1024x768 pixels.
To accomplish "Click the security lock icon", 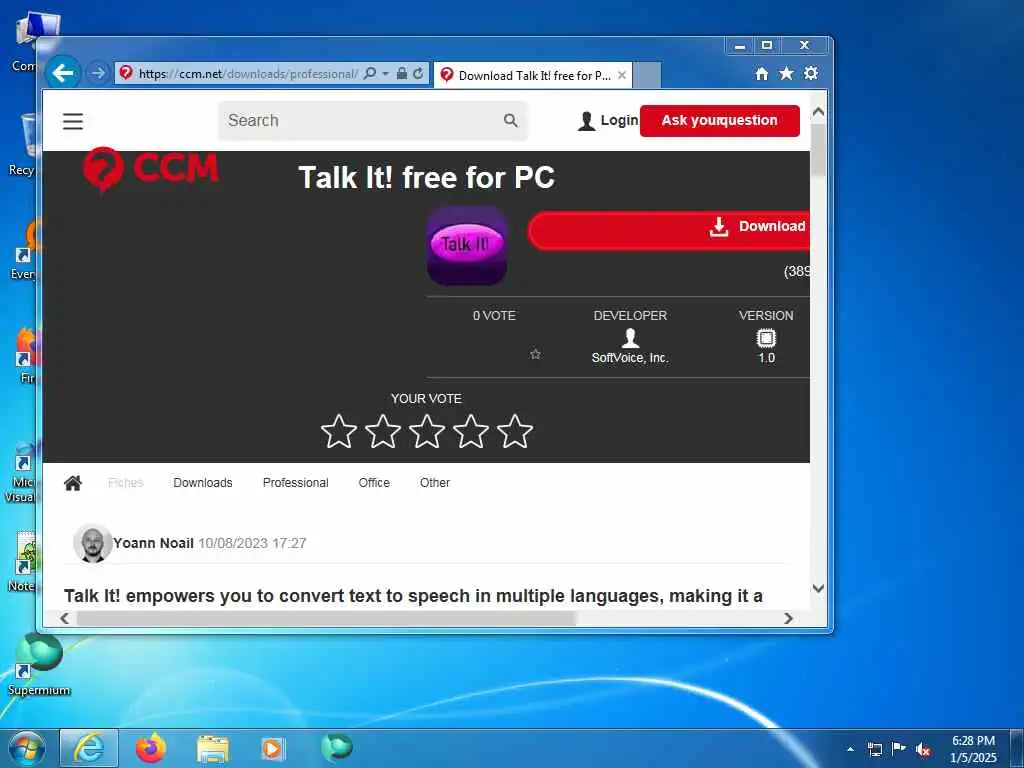I will coord(402,73).
